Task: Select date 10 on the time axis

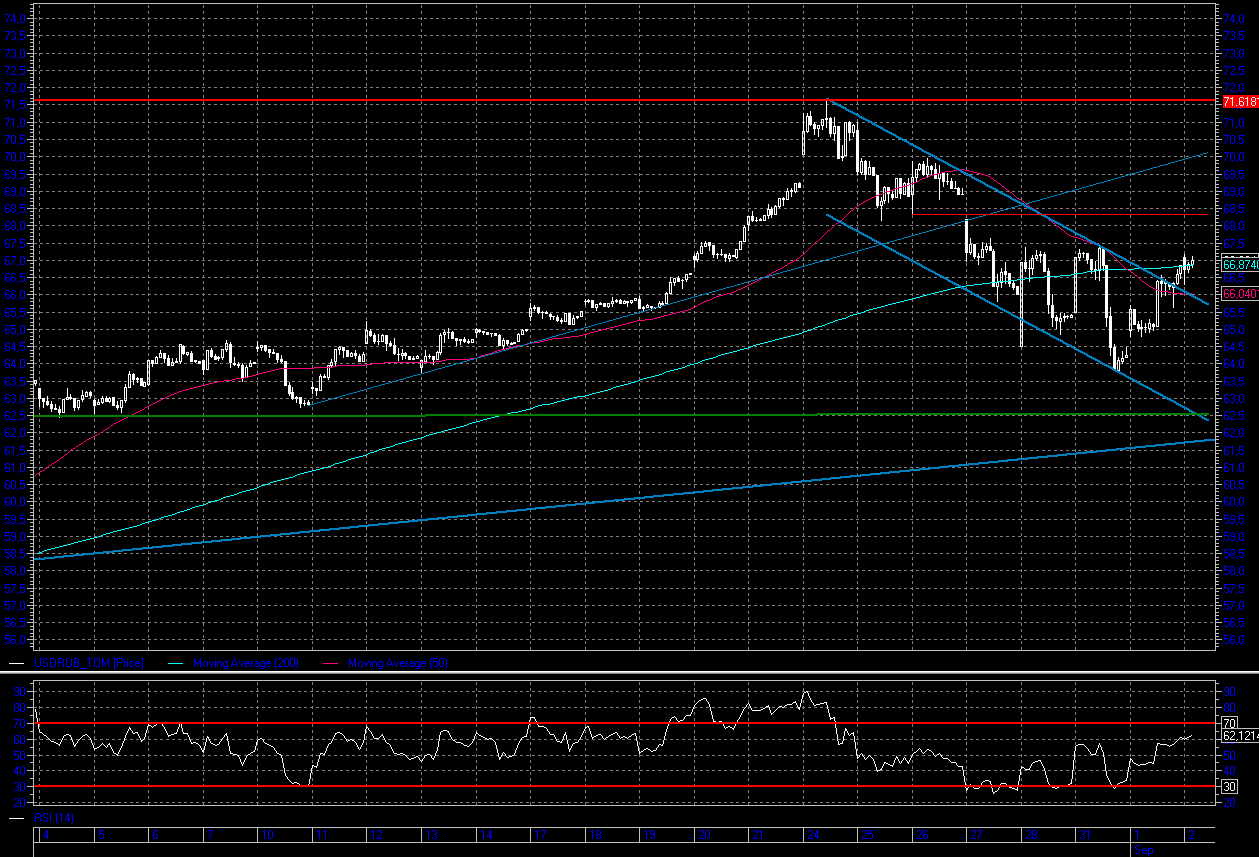Action: pos(266,834)
